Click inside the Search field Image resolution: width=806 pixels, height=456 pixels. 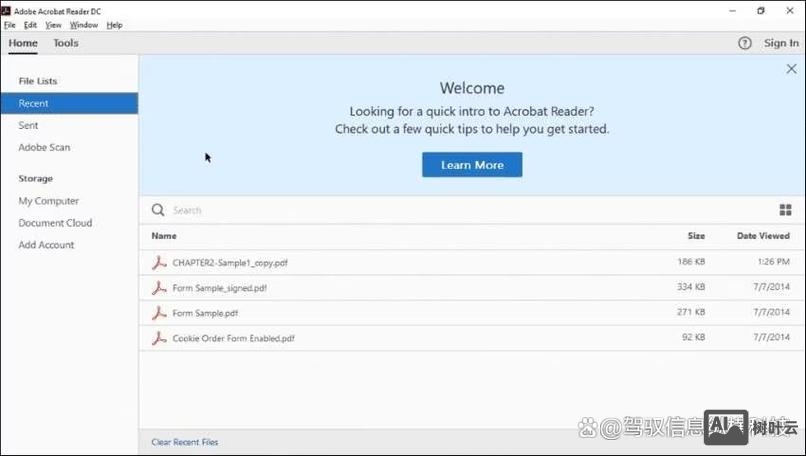(400, 210)
